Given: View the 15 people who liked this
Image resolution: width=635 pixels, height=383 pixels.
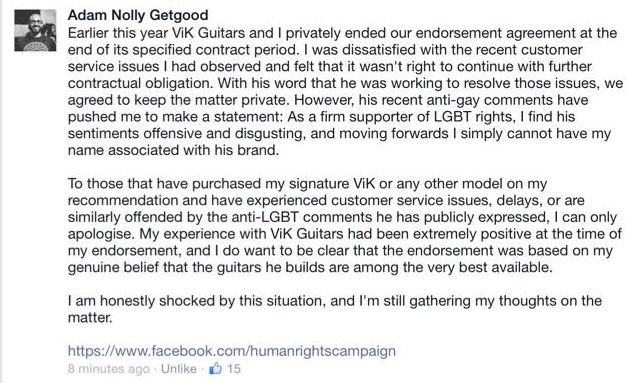Looking at the screenshot, I should [234, 369].
